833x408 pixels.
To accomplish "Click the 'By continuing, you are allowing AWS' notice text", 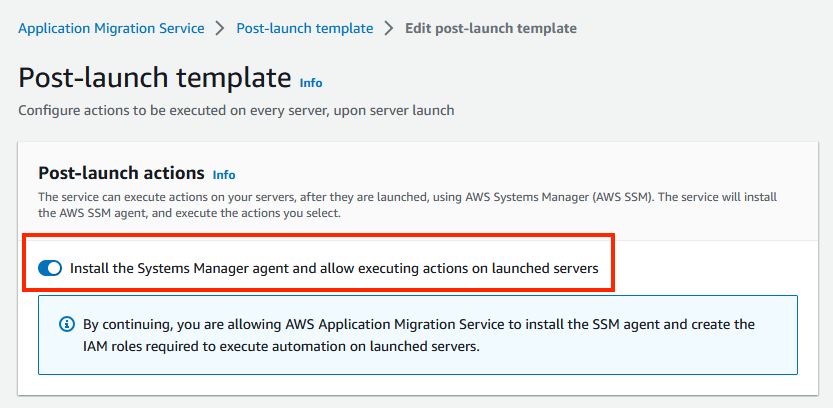I will [x=419, y=335].
